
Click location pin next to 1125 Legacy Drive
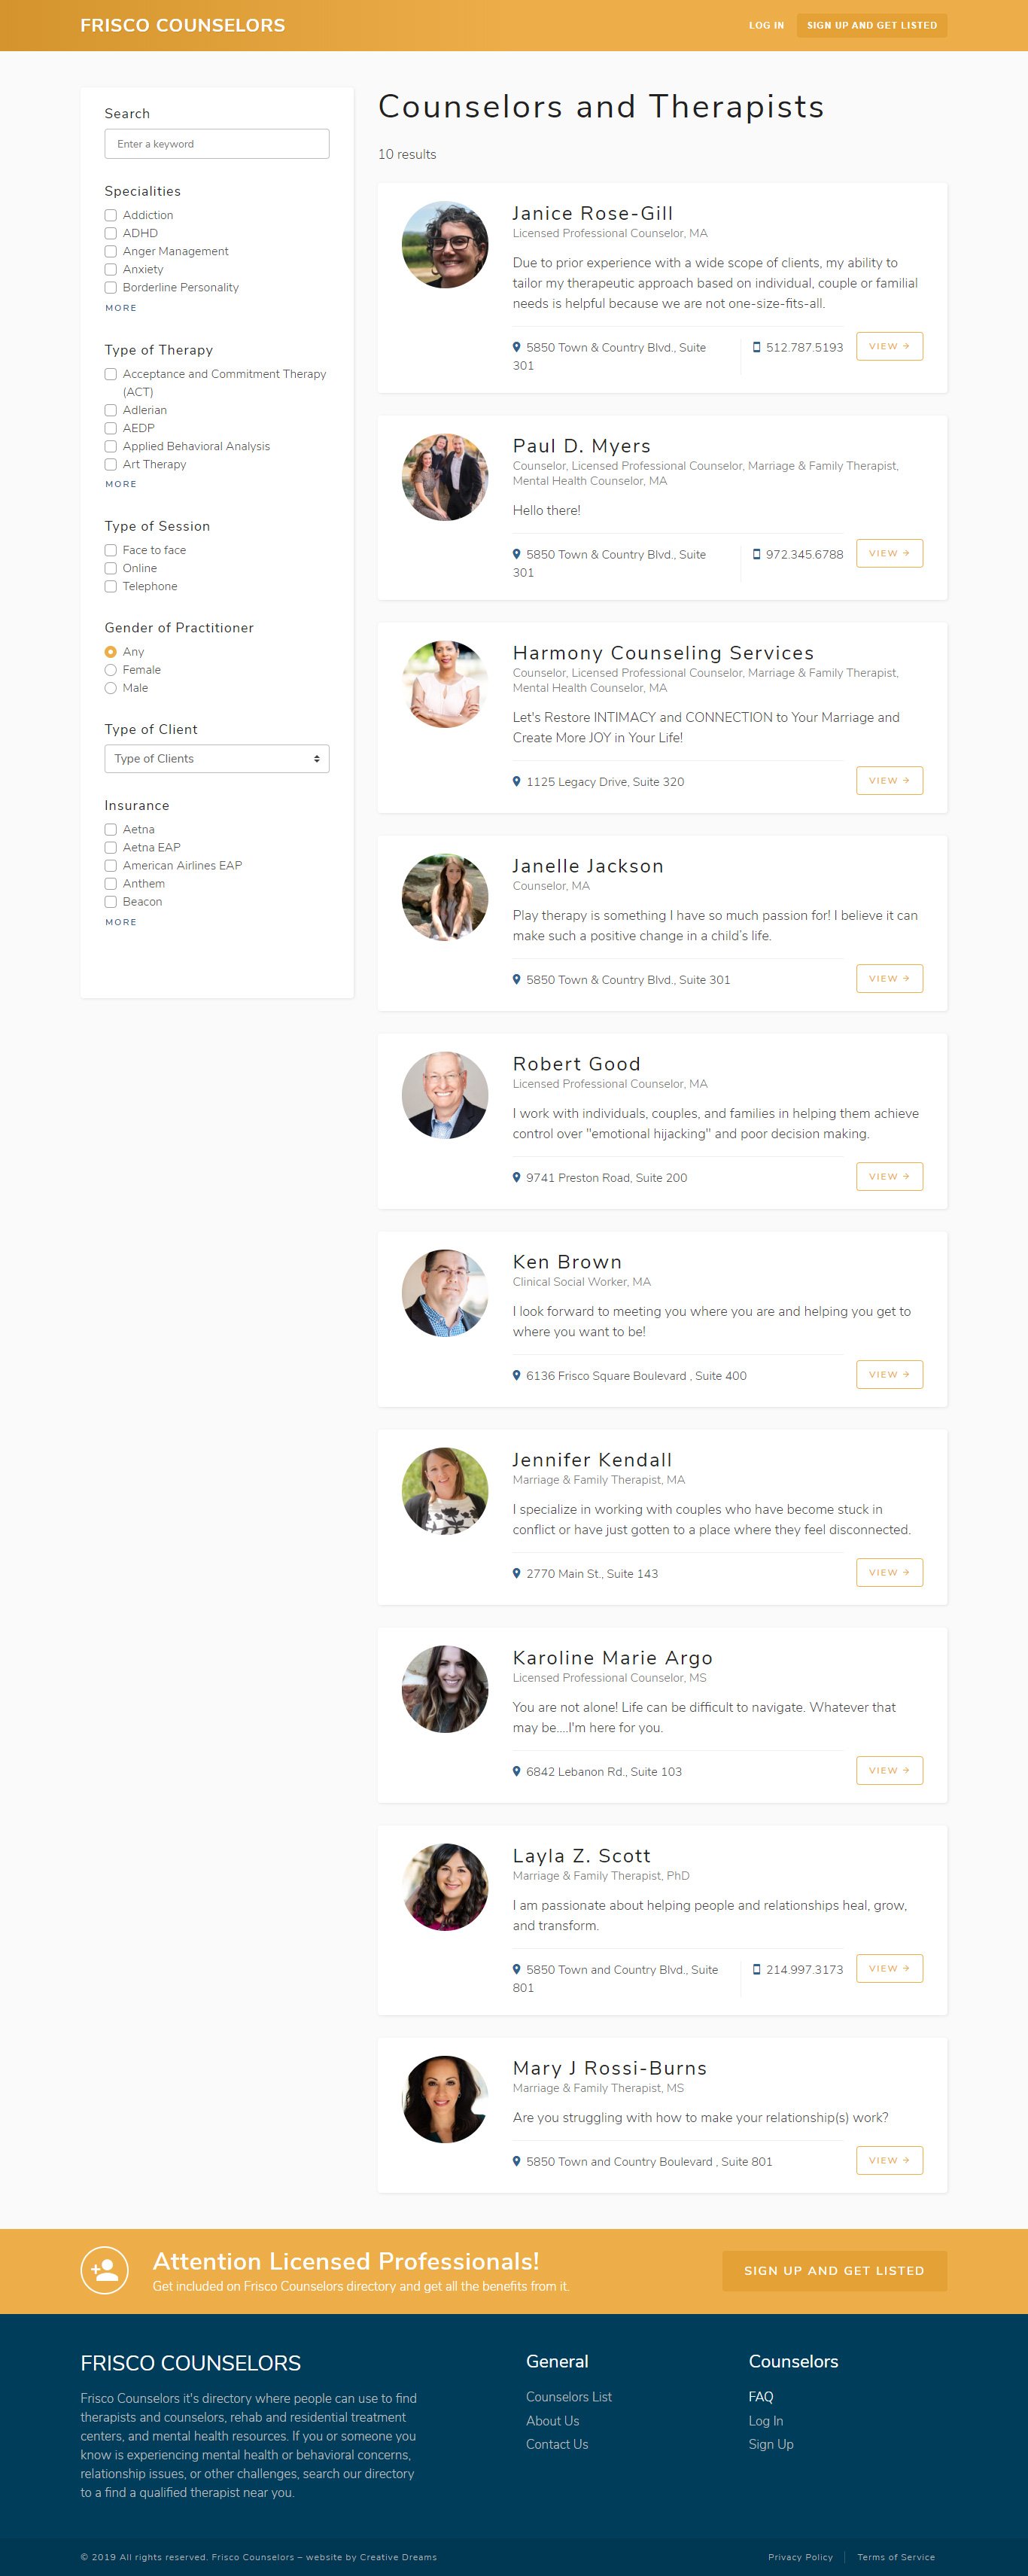516,781
